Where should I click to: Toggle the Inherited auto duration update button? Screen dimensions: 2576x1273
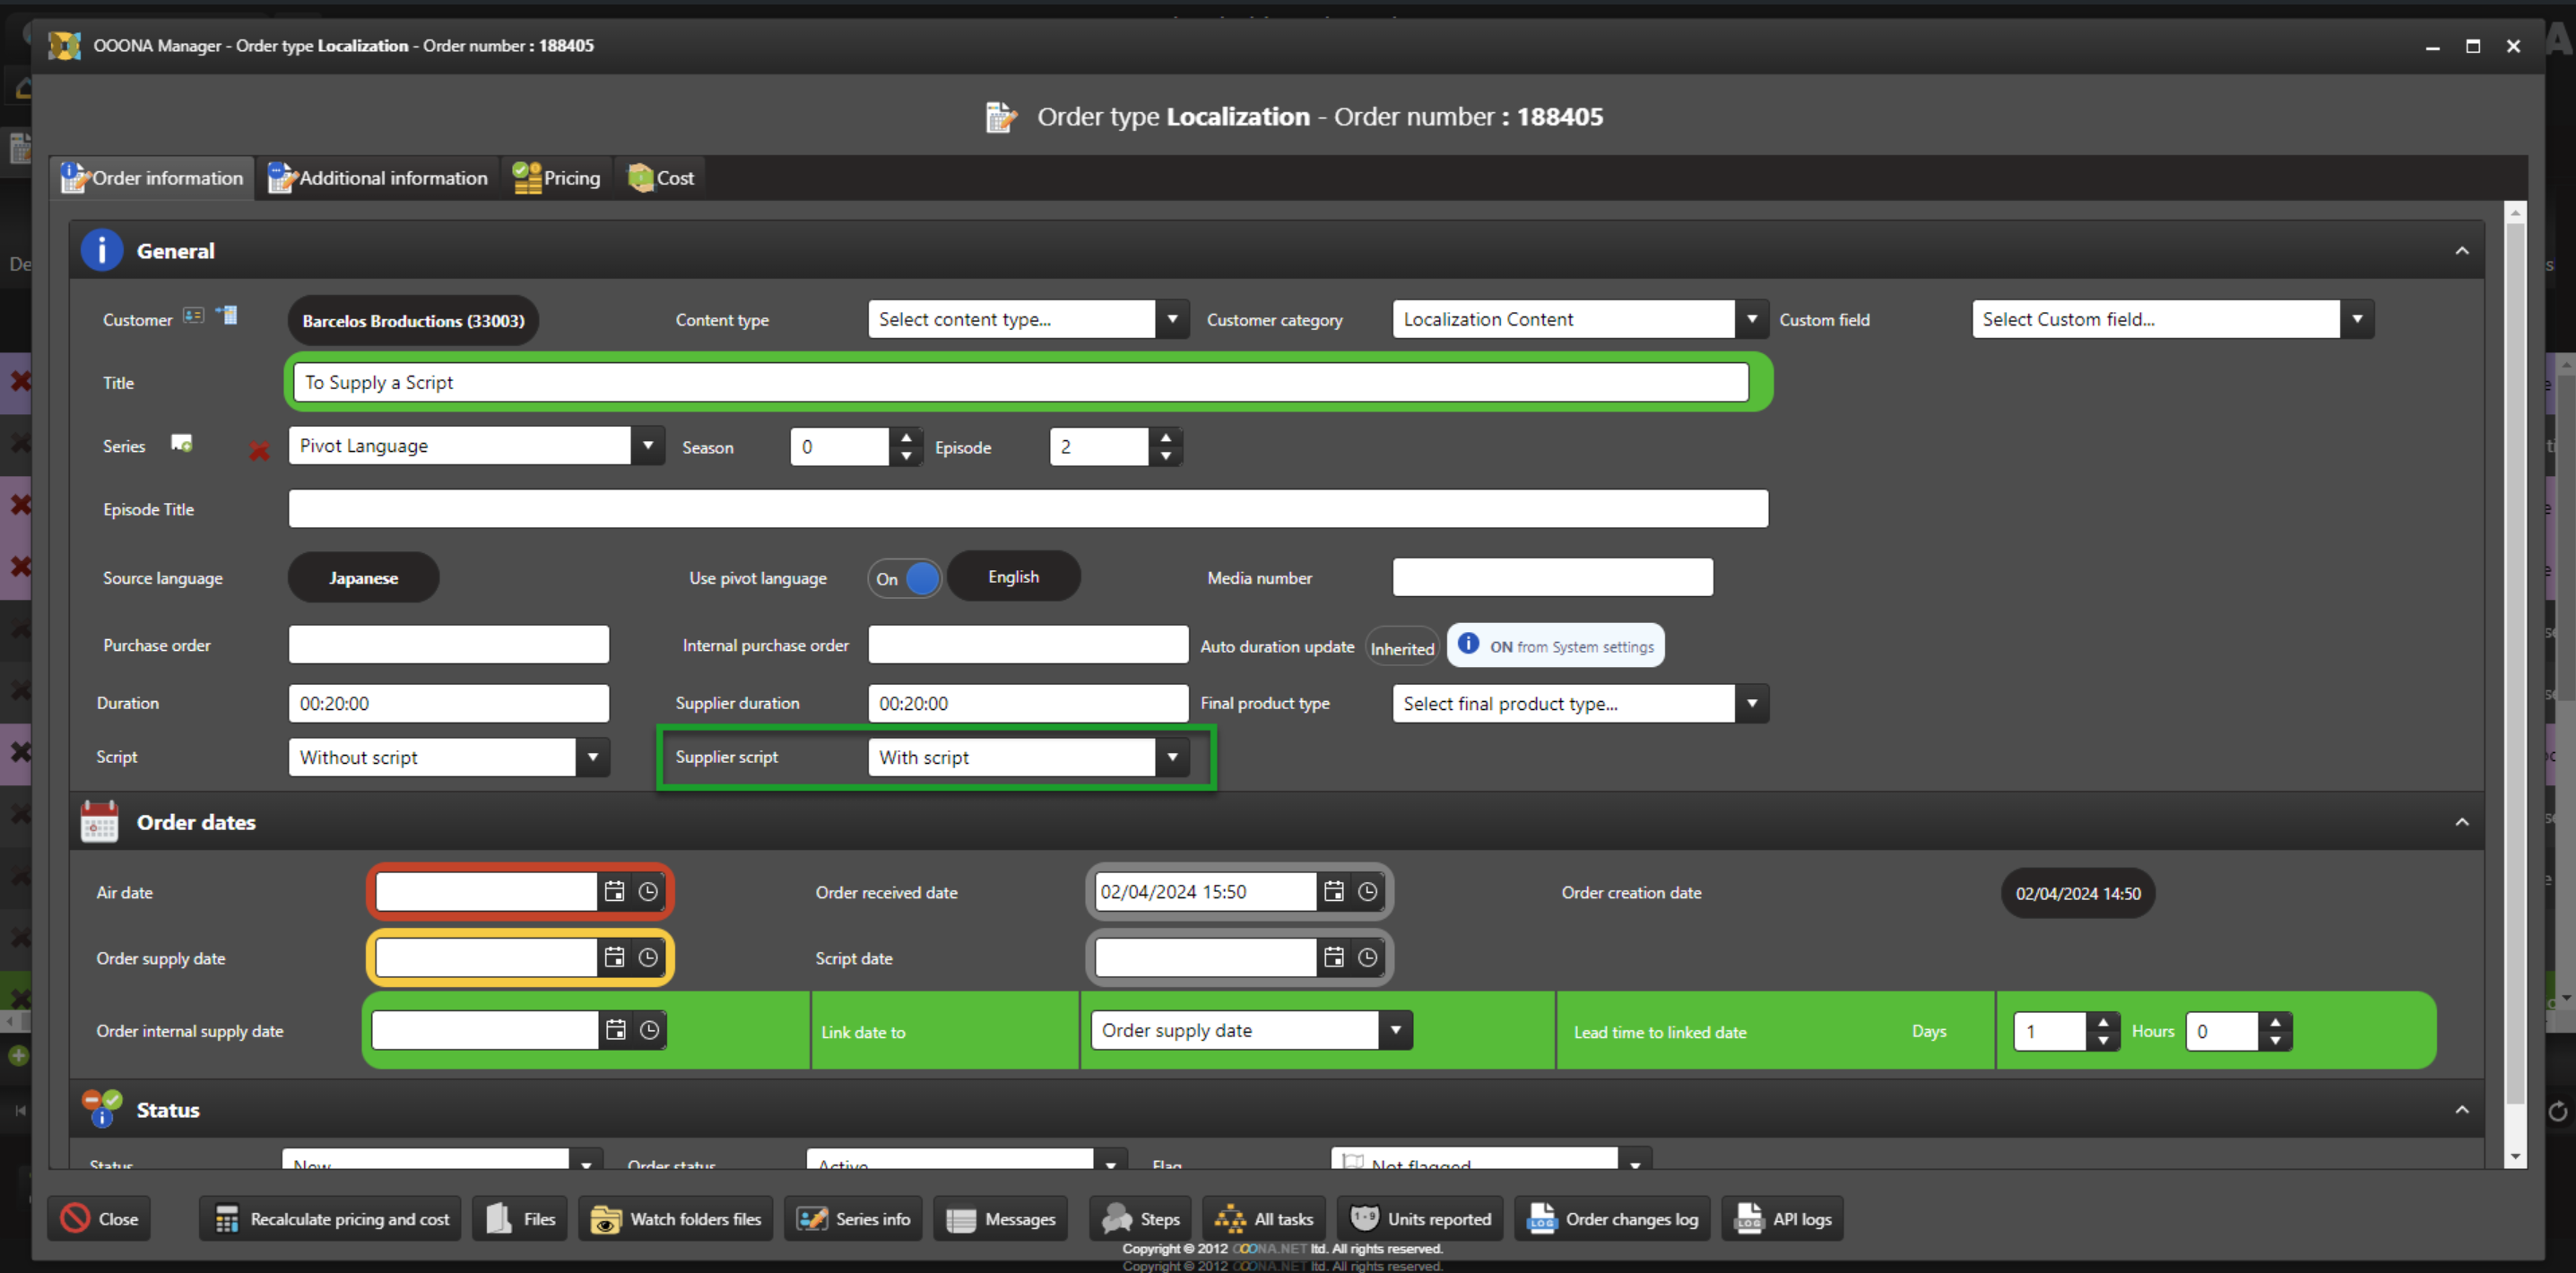pyautogui.click(x=1401, y=648)
